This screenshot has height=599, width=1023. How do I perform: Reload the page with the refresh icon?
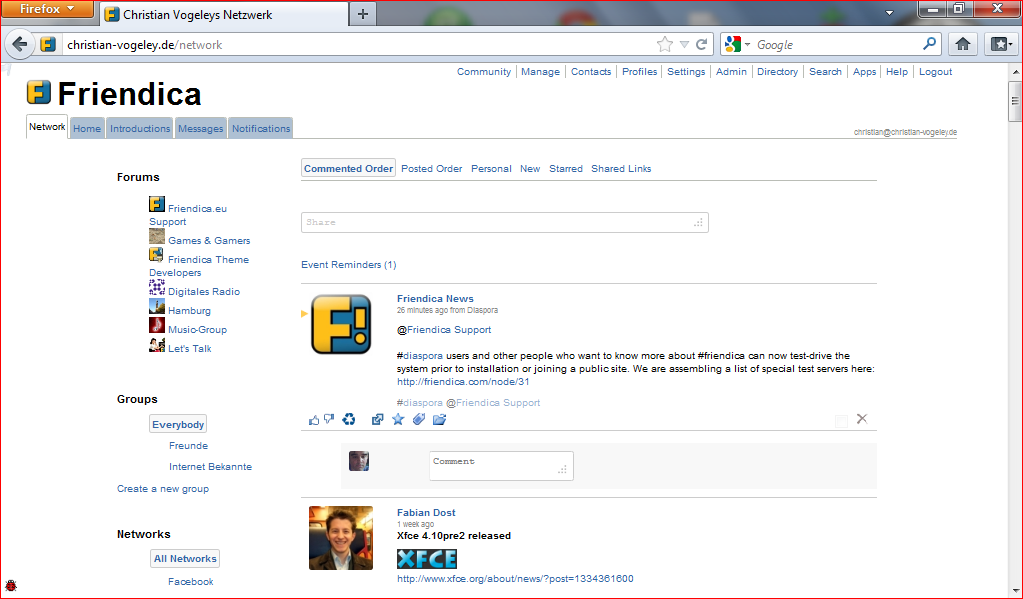click(702, 44)
